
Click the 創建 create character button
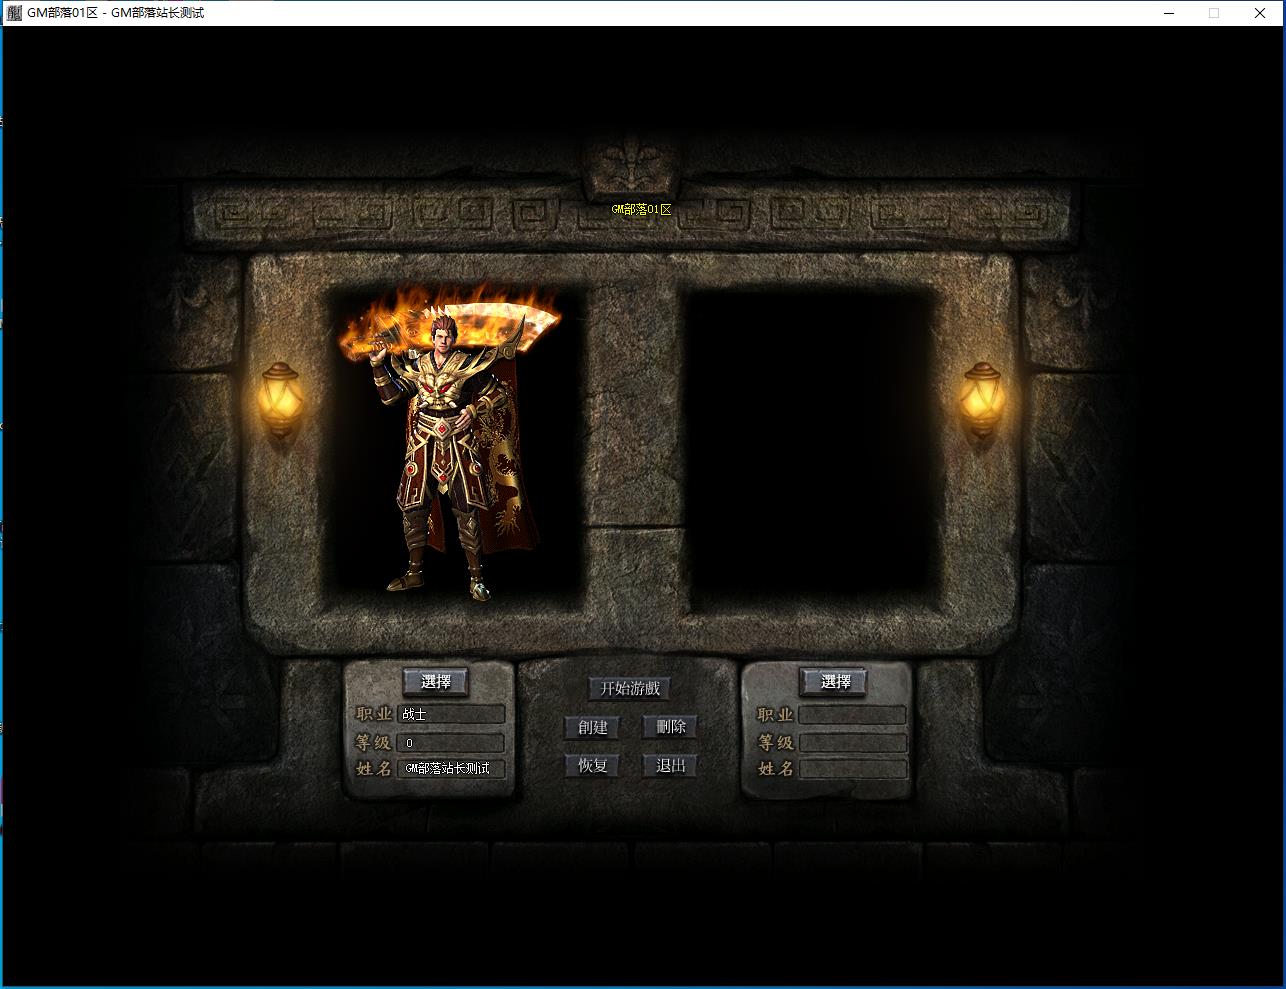pyautogui.click(x=592, y=727)
